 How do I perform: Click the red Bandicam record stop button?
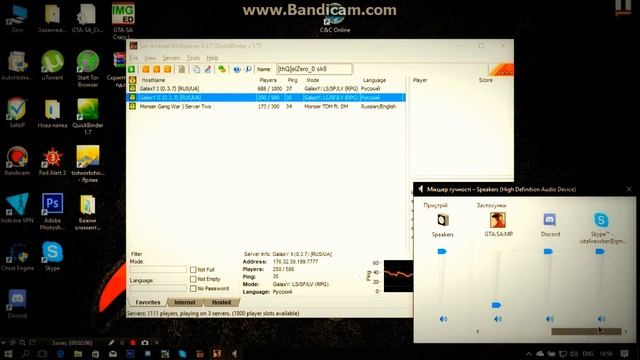(133, 342)
